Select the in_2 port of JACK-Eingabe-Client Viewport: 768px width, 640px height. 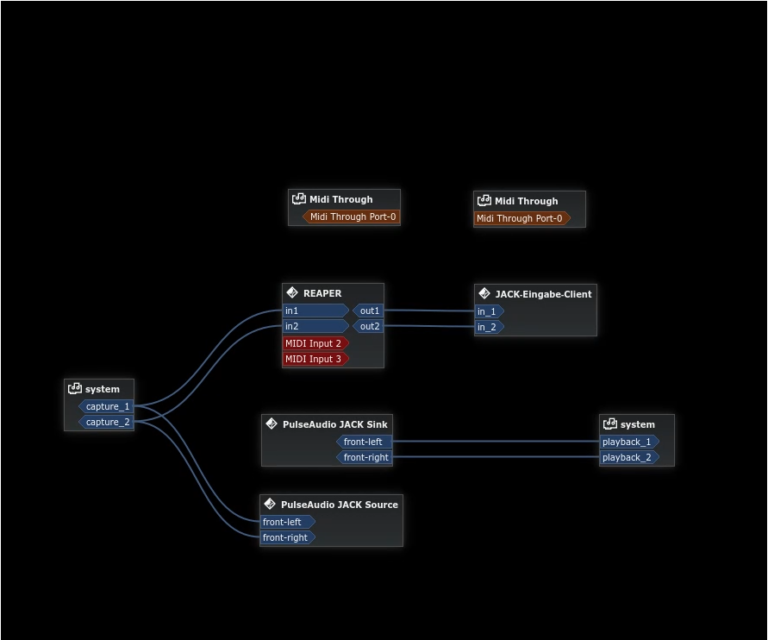pos(489,327)
